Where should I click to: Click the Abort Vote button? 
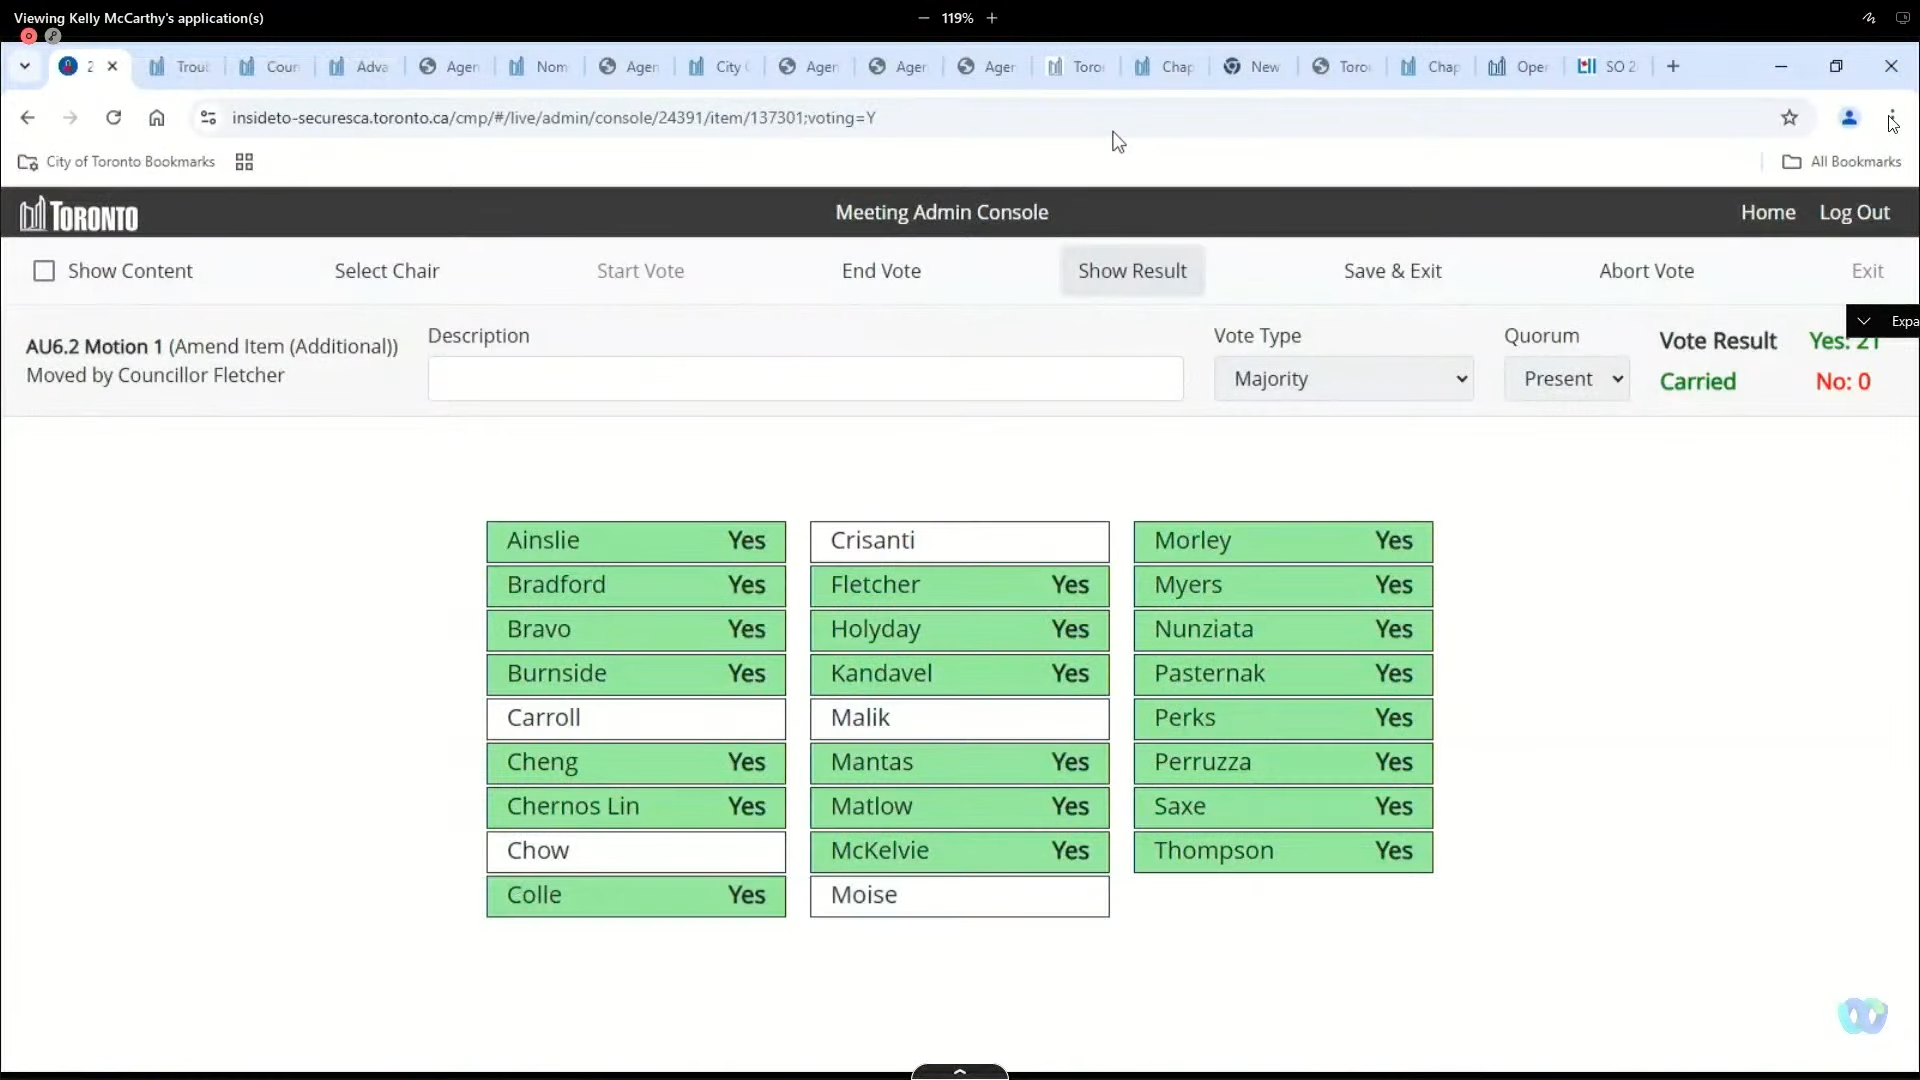pos(1646,271)
